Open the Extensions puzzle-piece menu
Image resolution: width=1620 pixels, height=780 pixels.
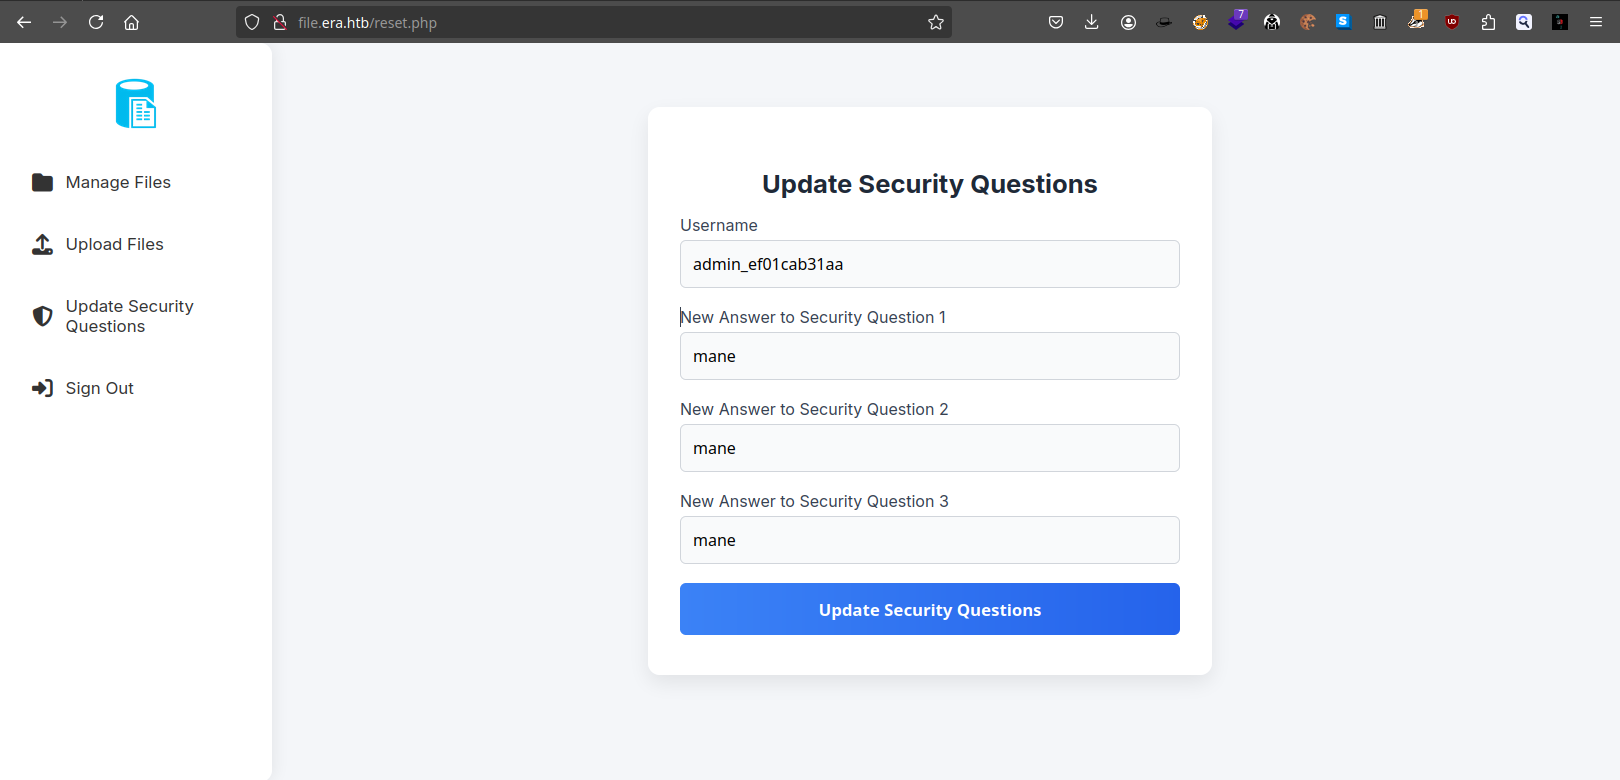pyautogui.click(x=1488, y=22)
